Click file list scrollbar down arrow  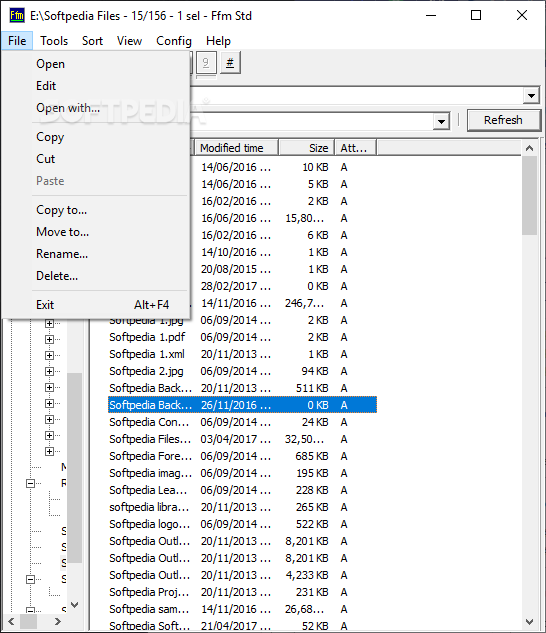(529, 622)
